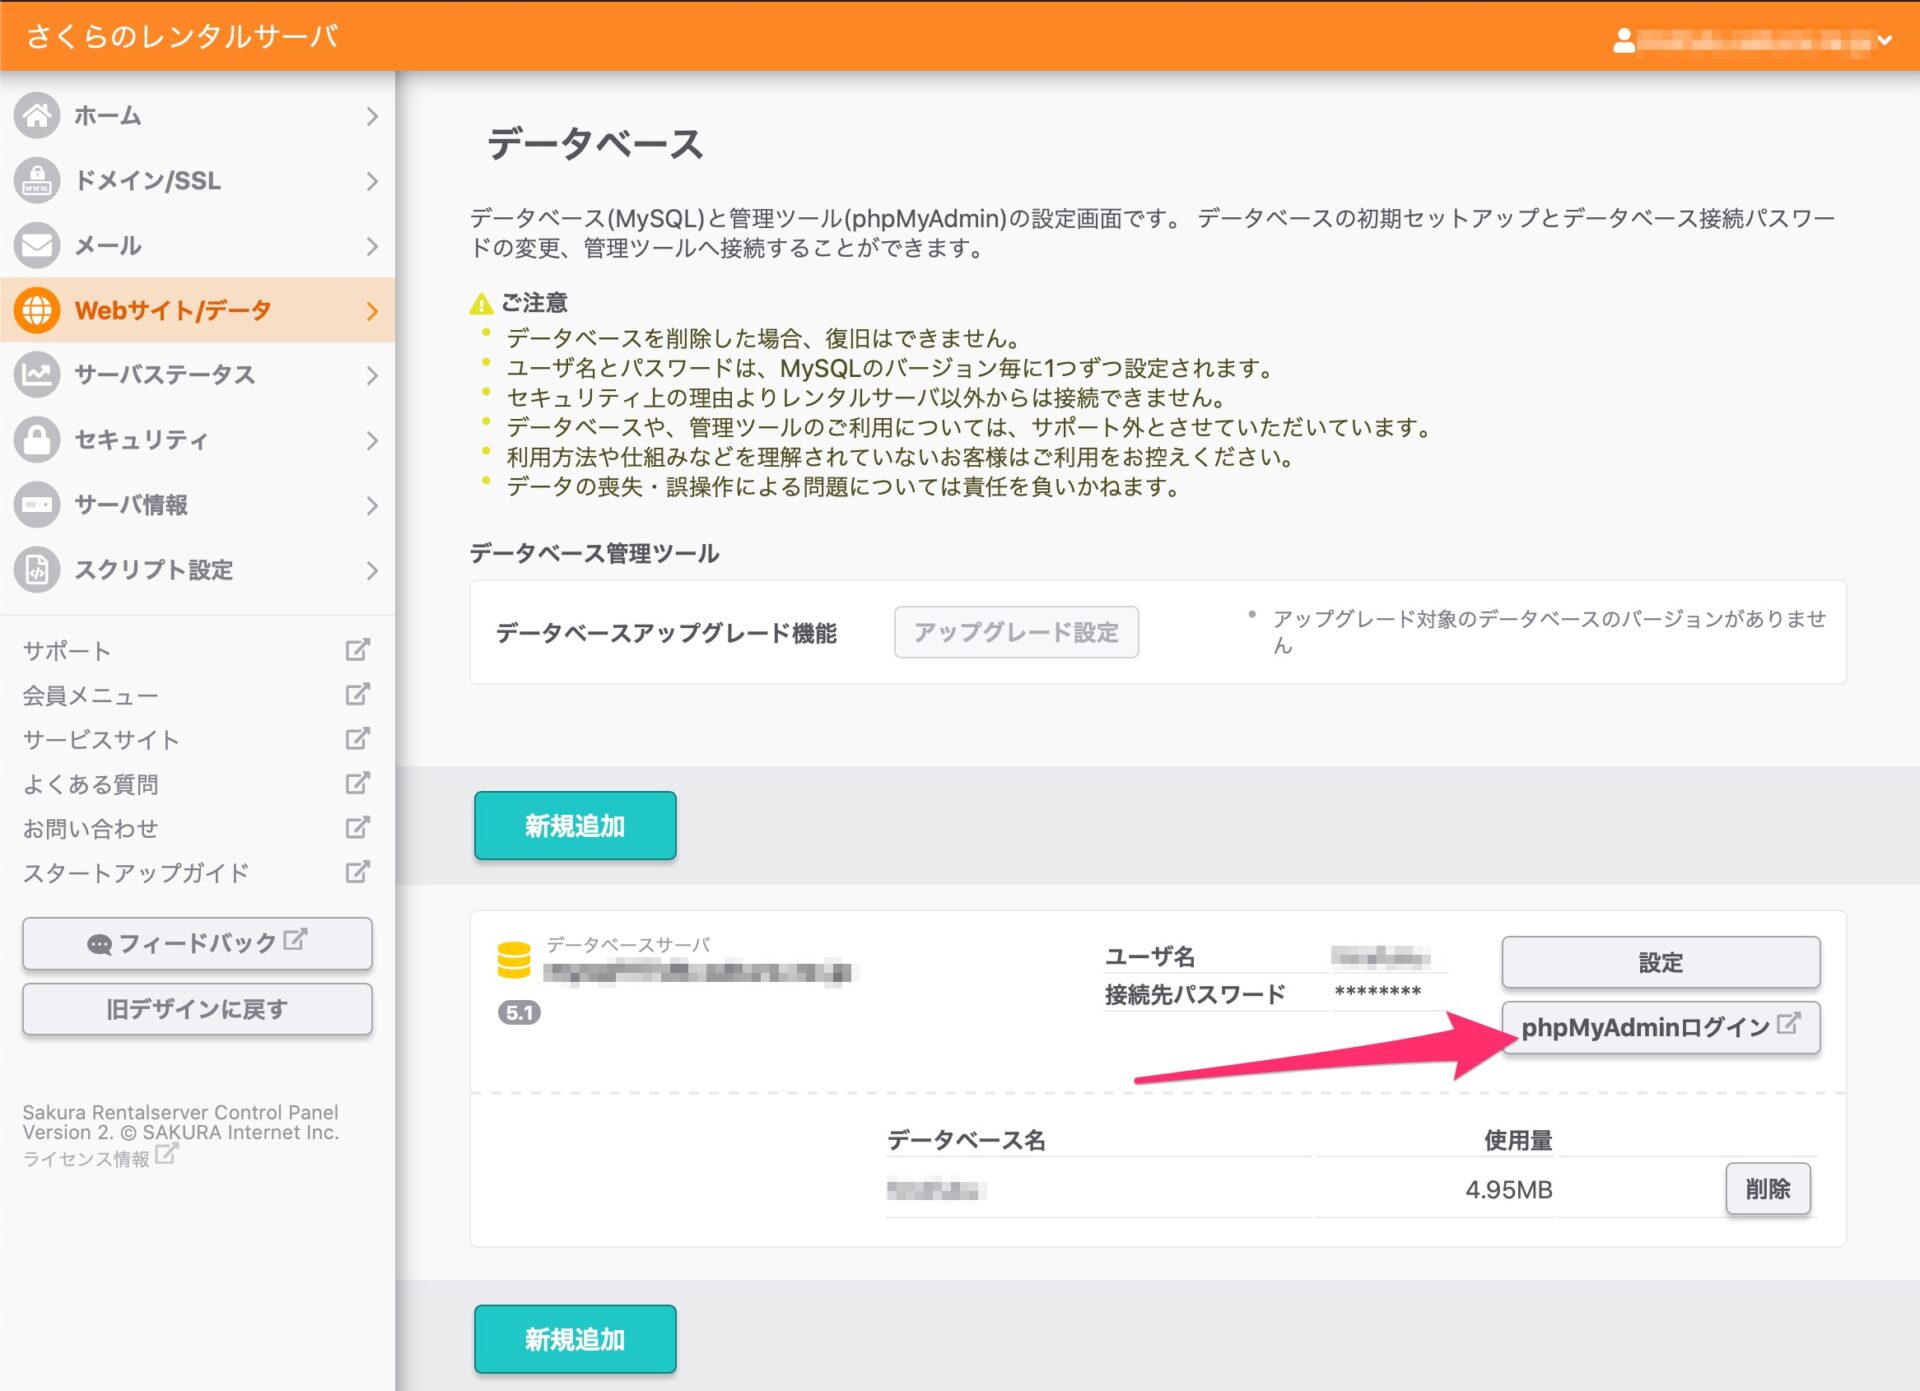Click the mail envelope icon
Image resolution: width=1920 pixels, height=1391 pixels.
tap(37, 246)
